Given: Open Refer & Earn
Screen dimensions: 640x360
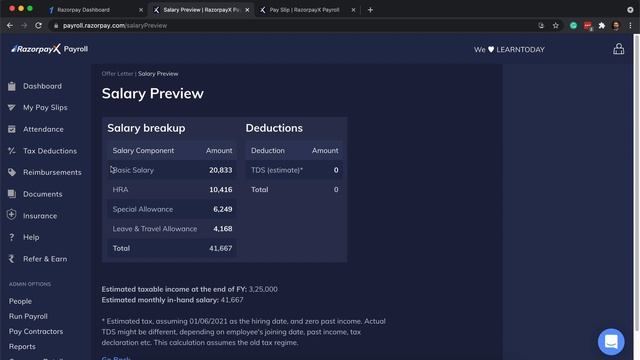Looking at the screenshot, I should [x=45, y=259].
